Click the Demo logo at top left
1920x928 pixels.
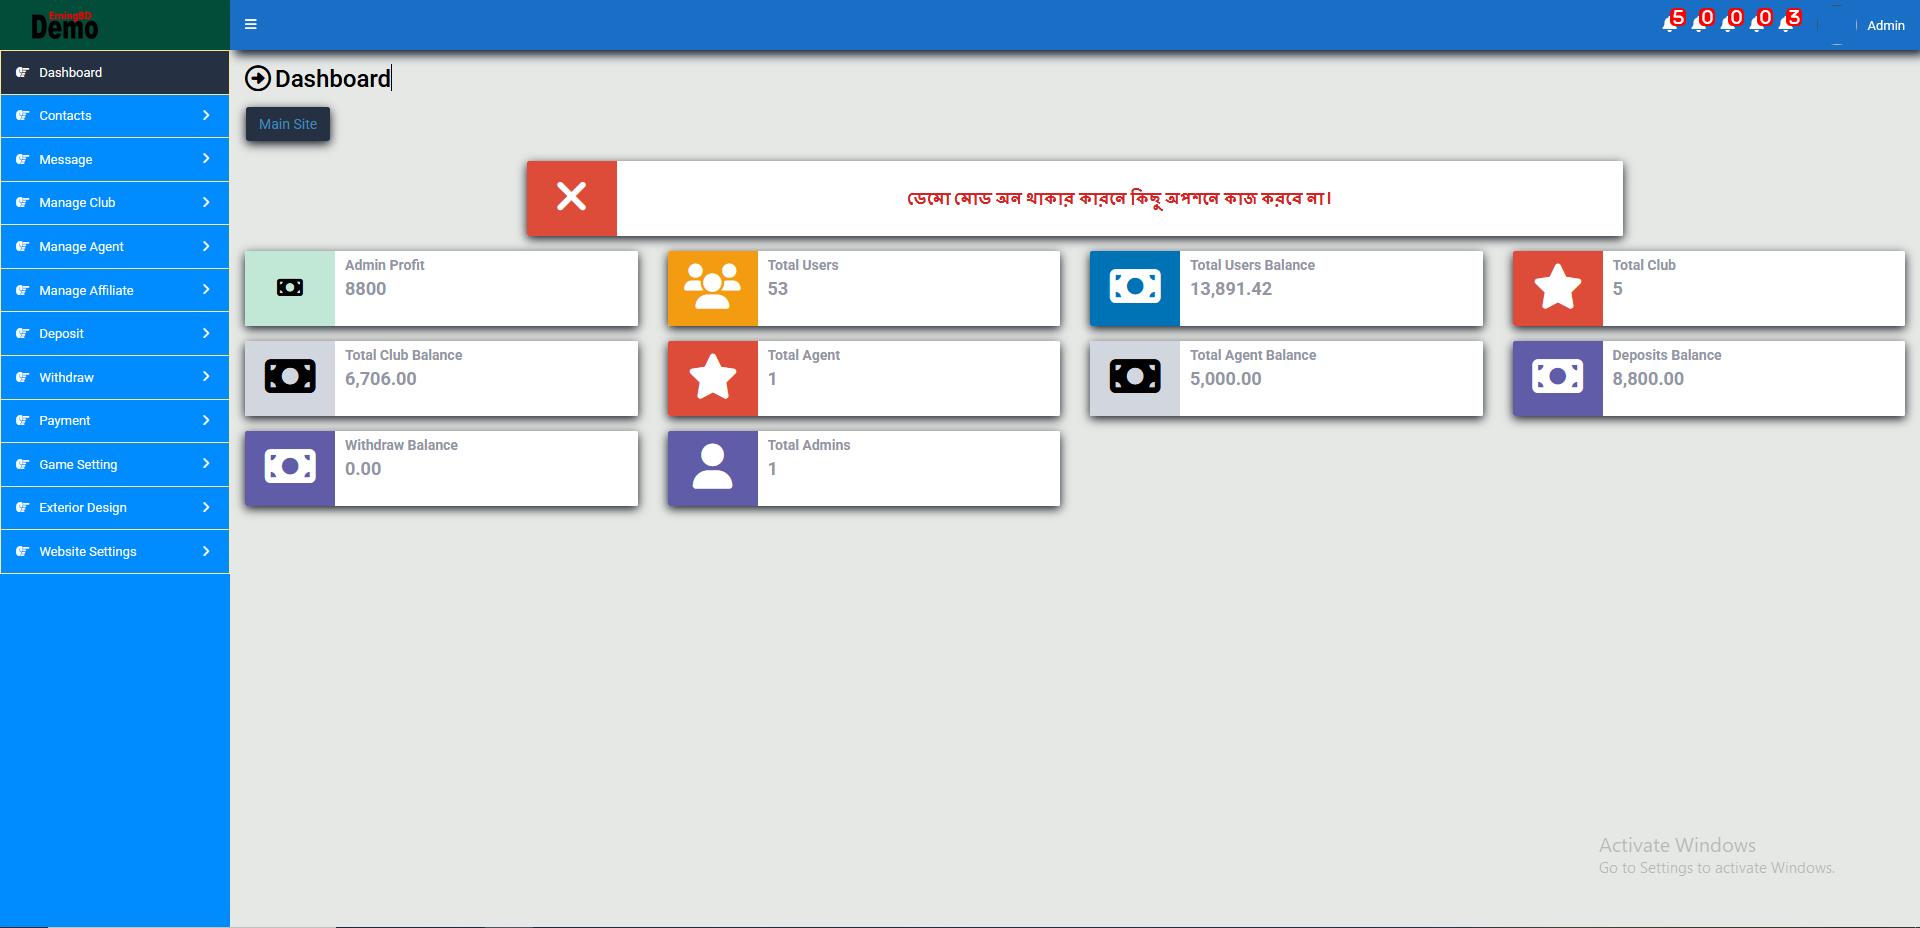click(64, 25)
